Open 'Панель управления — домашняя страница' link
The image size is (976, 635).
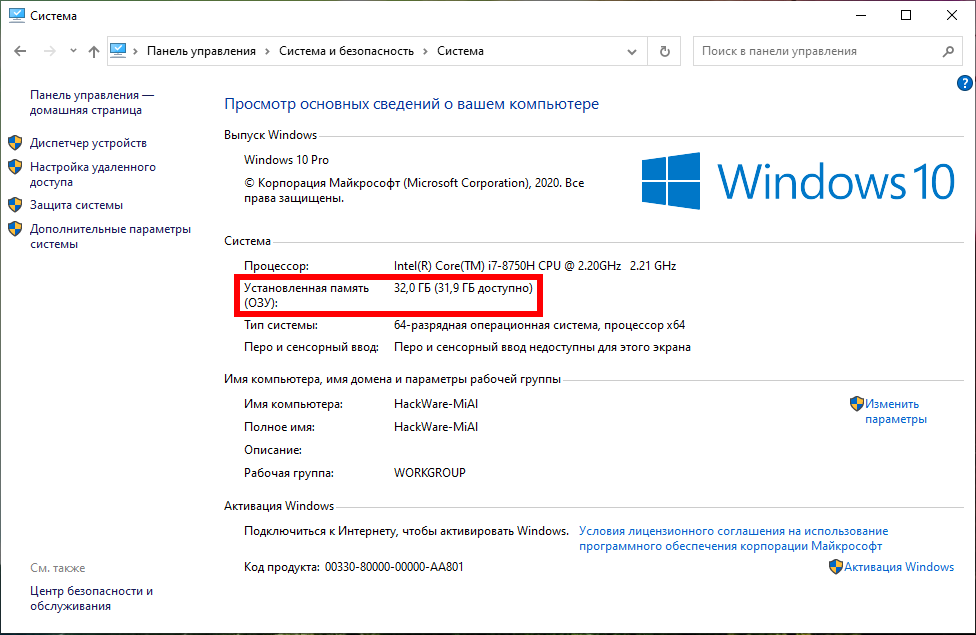pyautogui.click(x=92, y=102)
